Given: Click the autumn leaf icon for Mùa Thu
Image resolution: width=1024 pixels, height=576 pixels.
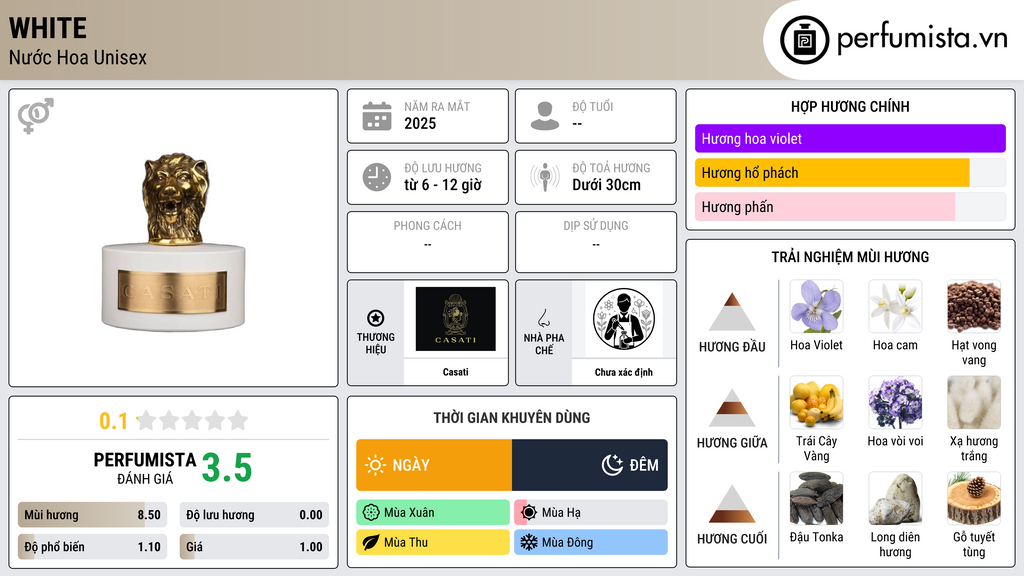Looking at the screenshot, I should [x=371, y=543].
